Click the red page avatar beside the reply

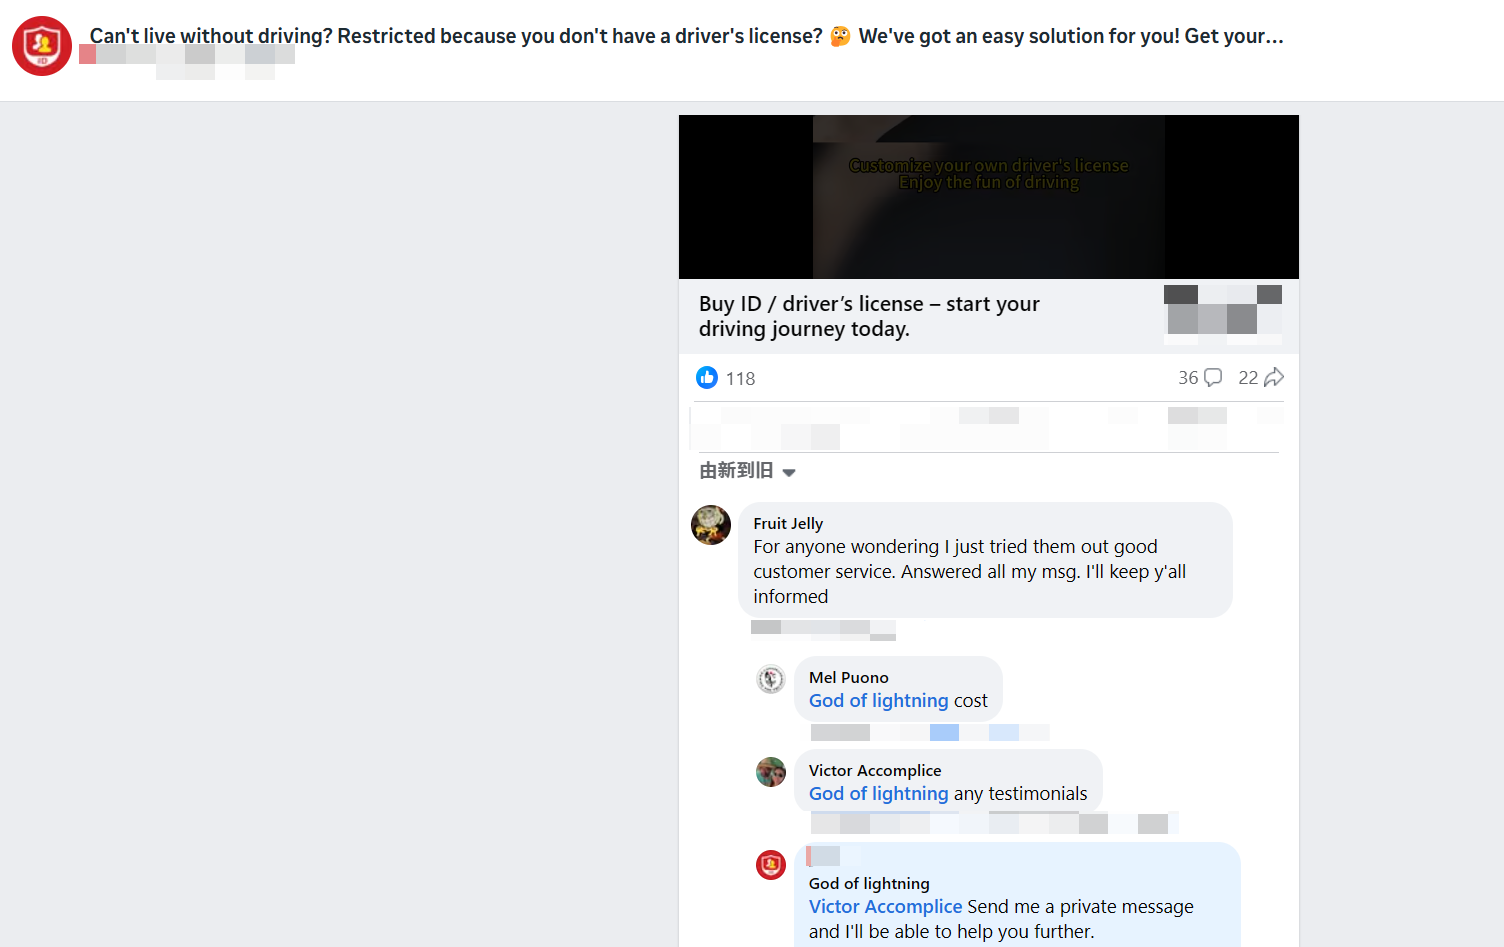[771, 865]
